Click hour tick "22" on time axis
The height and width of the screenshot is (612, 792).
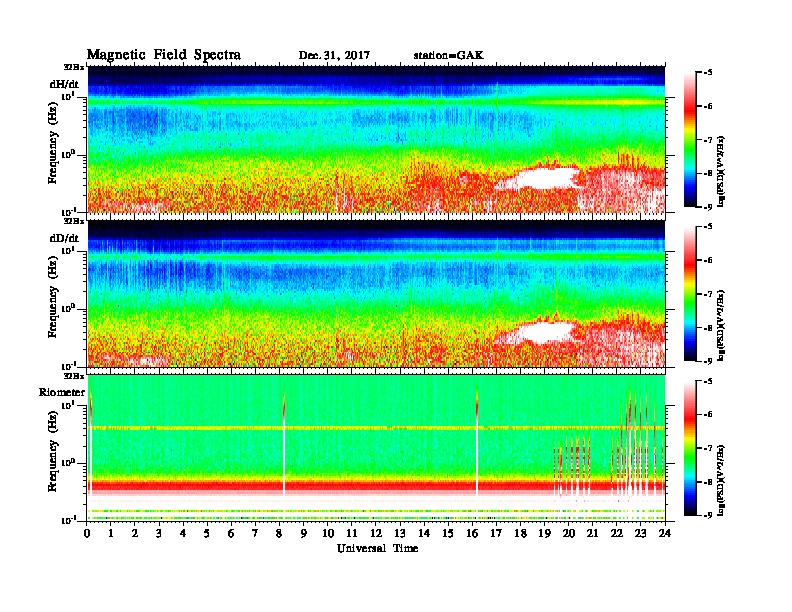pos(617,534)
